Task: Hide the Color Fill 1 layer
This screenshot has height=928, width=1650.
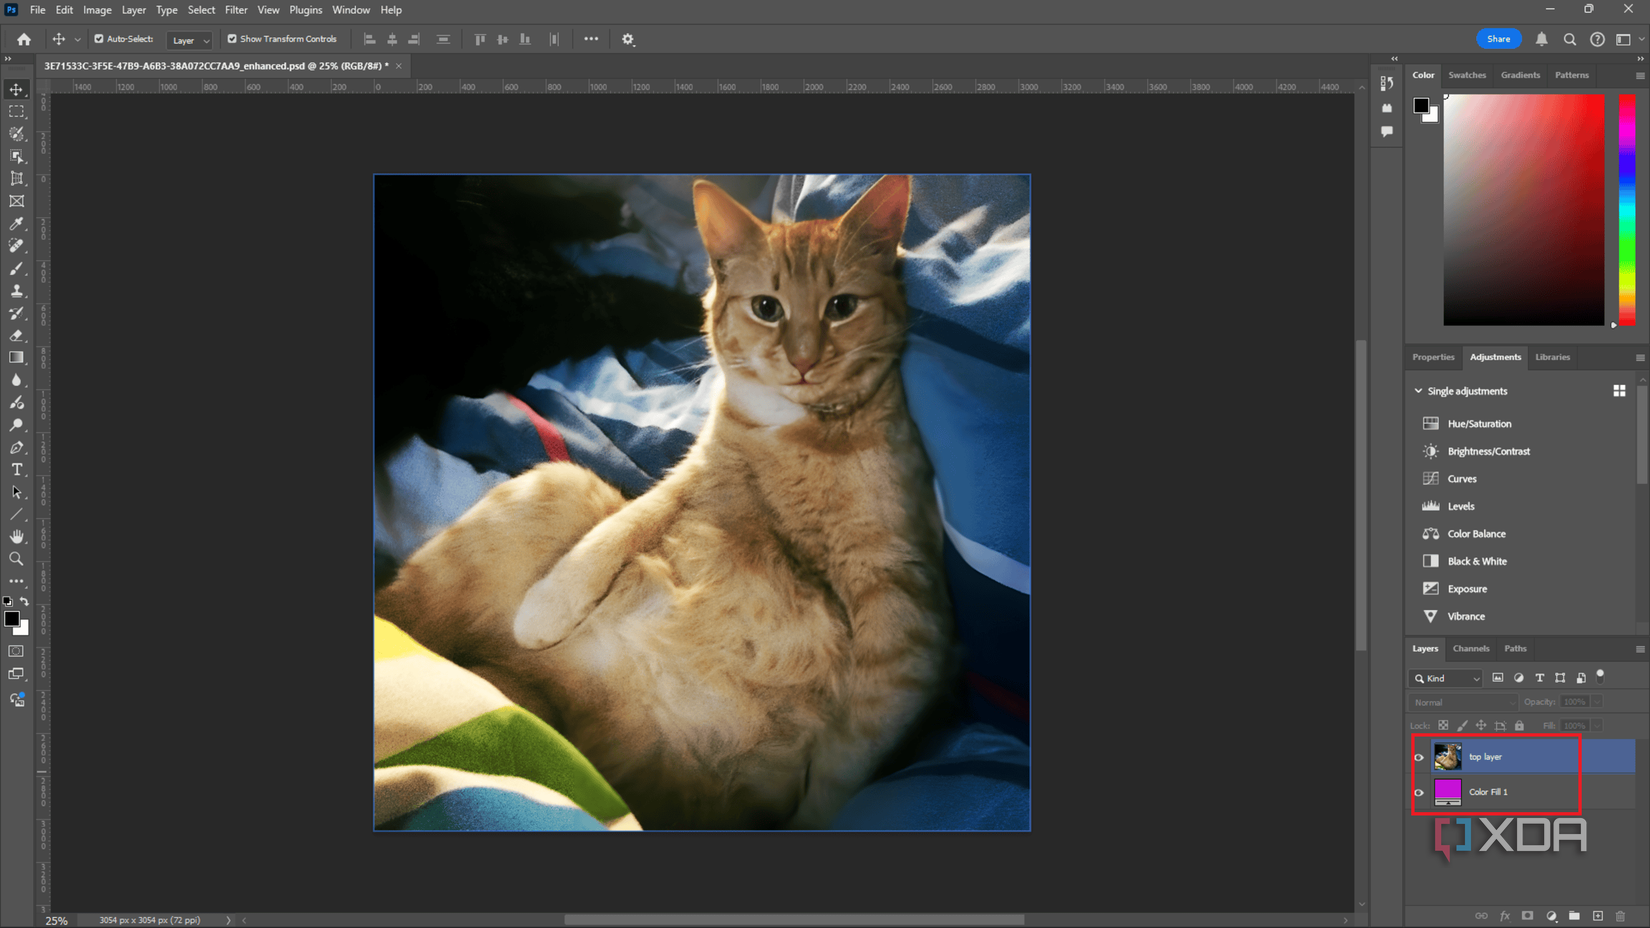Action: (1419, 792)
